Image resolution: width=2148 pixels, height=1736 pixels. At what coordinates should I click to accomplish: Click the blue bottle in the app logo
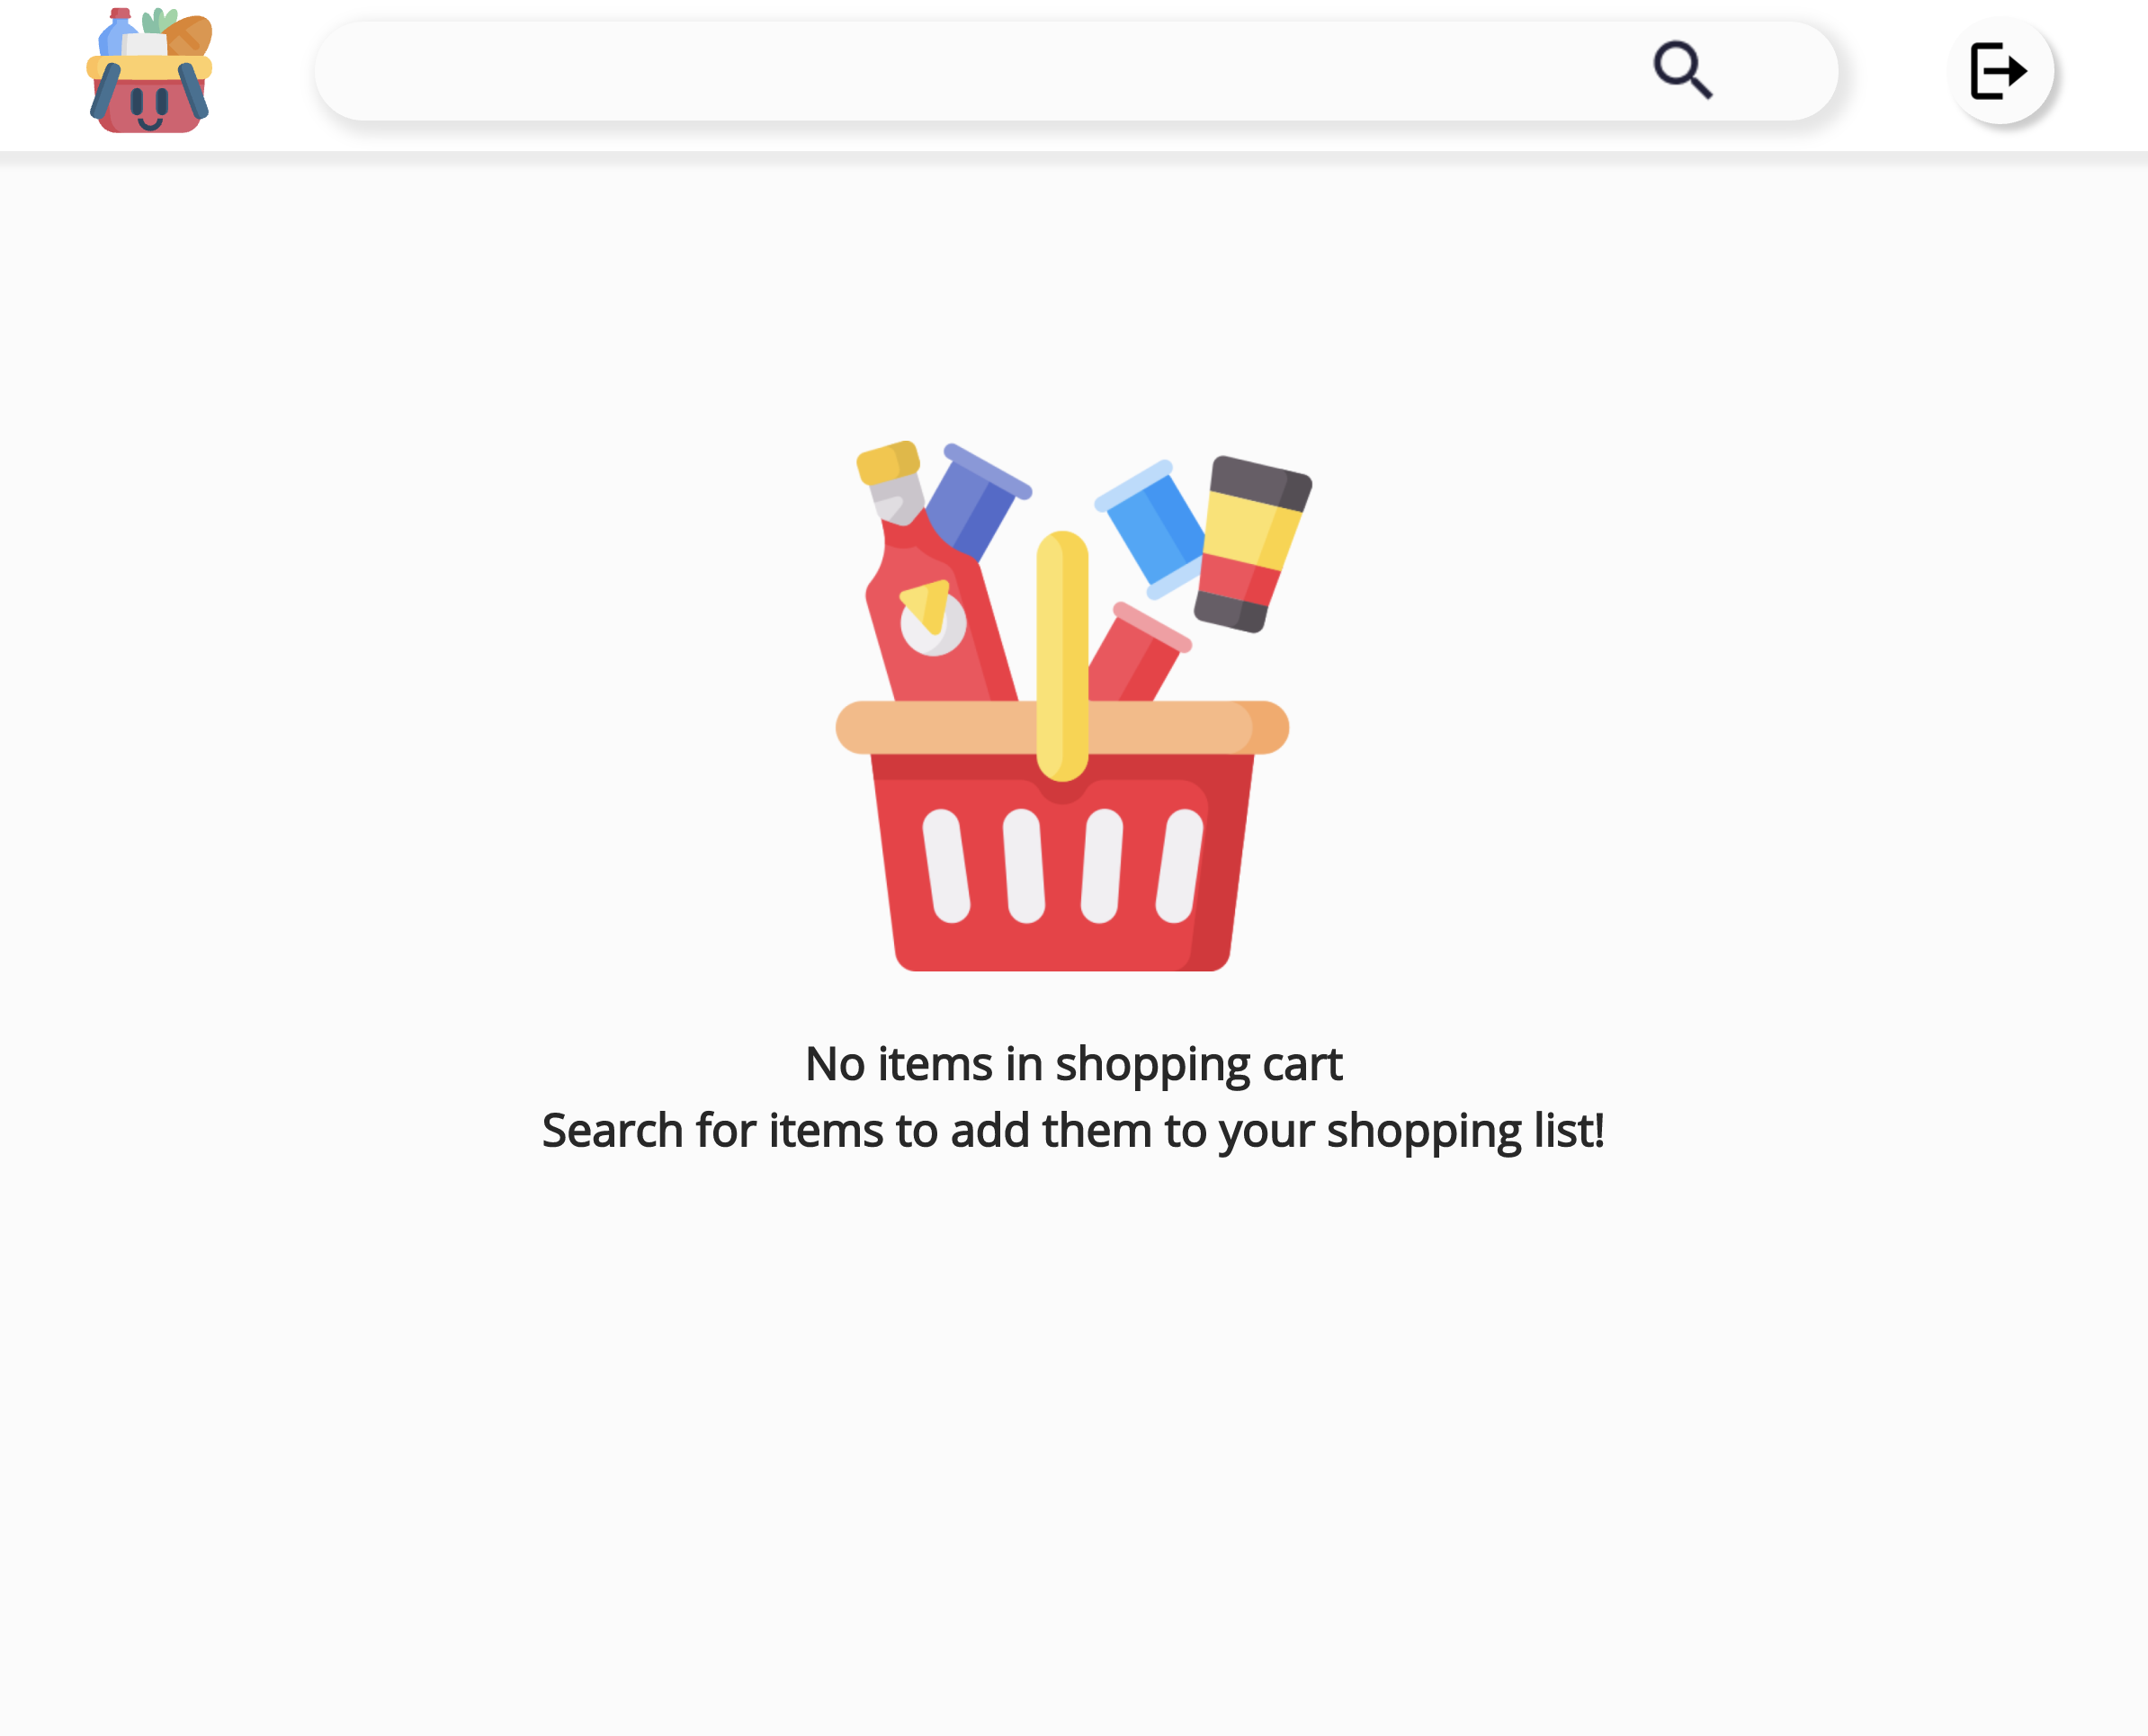point(117,32)
